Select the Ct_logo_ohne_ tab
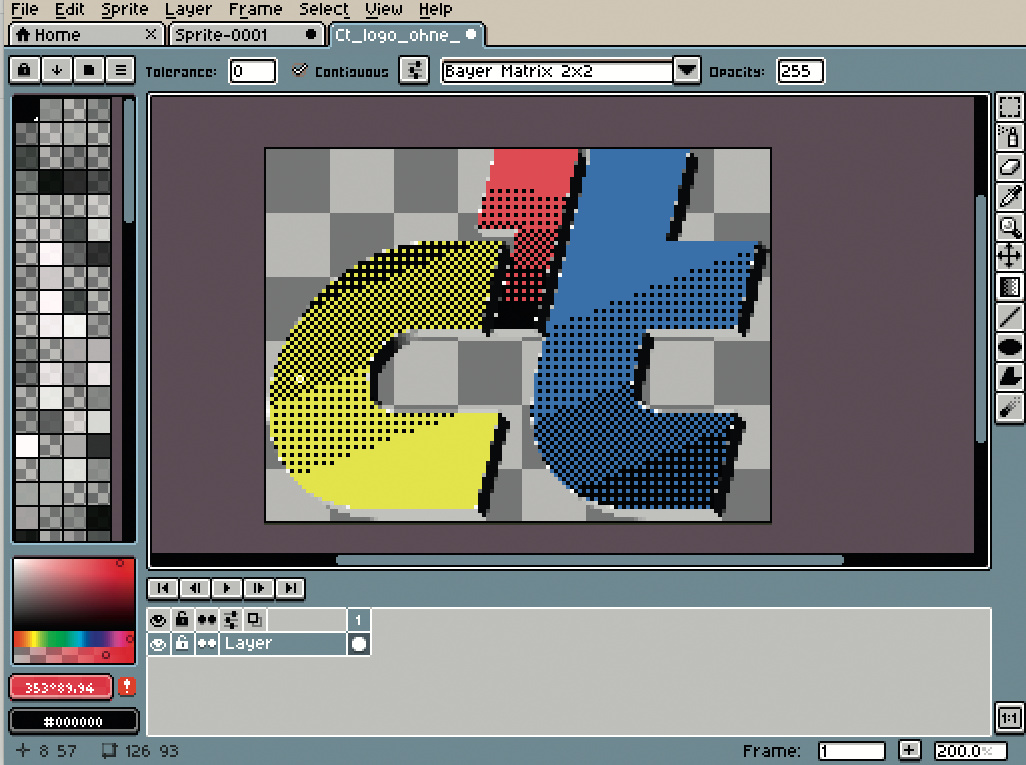1026x765 pixels. (406, 35)
